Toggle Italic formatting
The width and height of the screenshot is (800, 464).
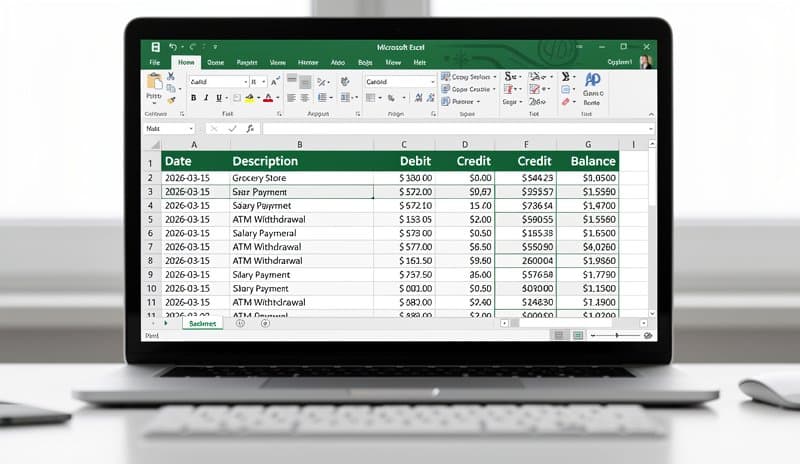[x=206, y=98]
